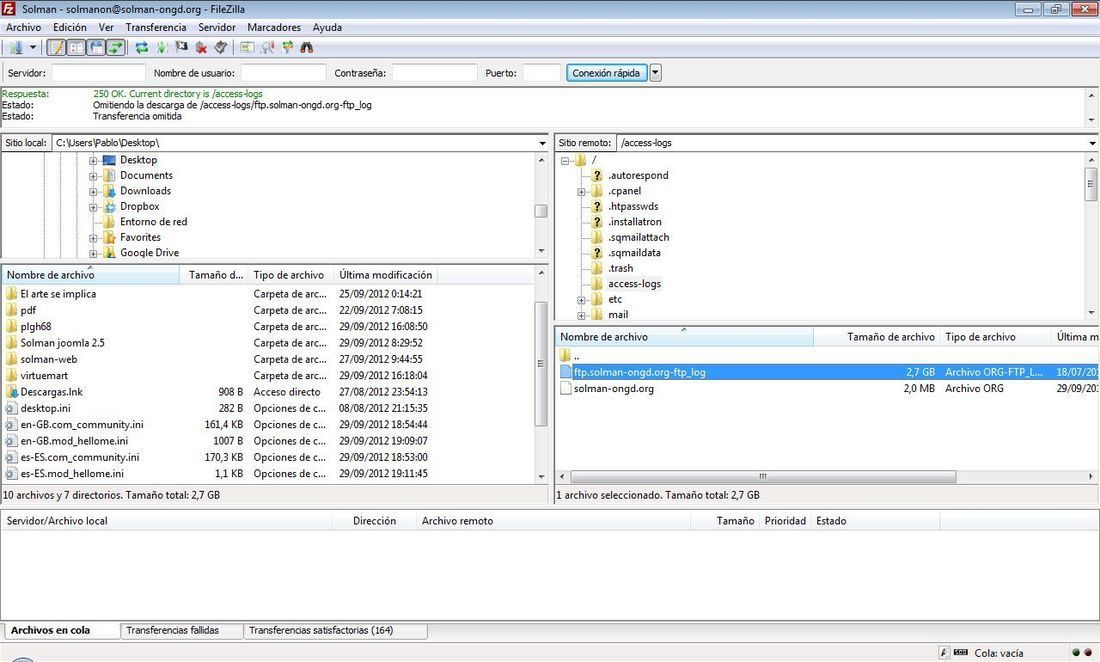Select the 'Solman joomla 2.5' folder
This screenshot has width=1100, height=662.
tap(62, 344)
